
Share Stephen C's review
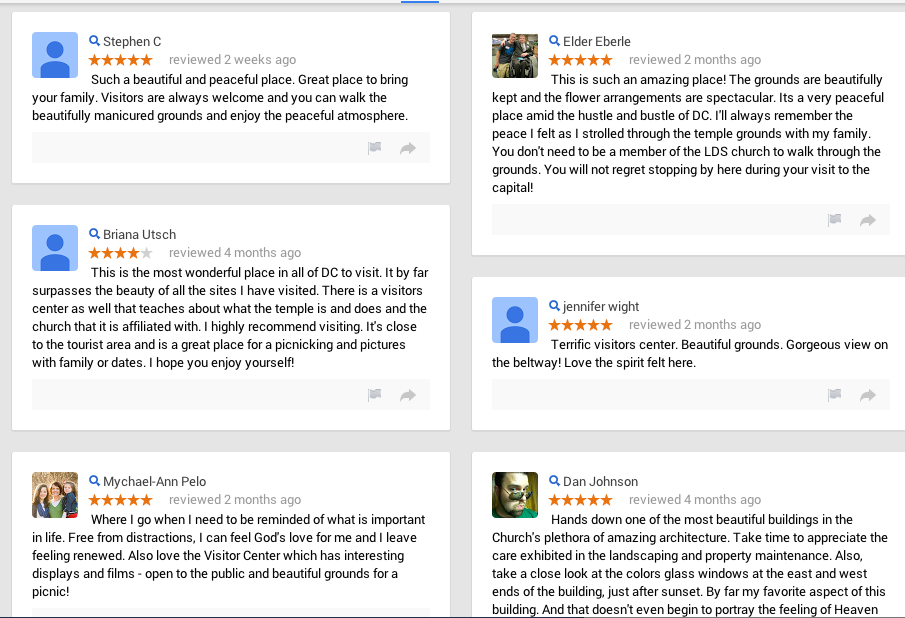408,148
